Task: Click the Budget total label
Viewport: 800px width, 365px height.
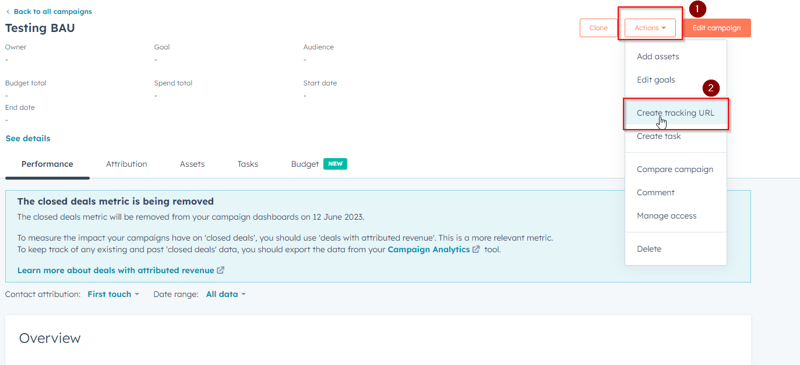Action: click(26, 83)
